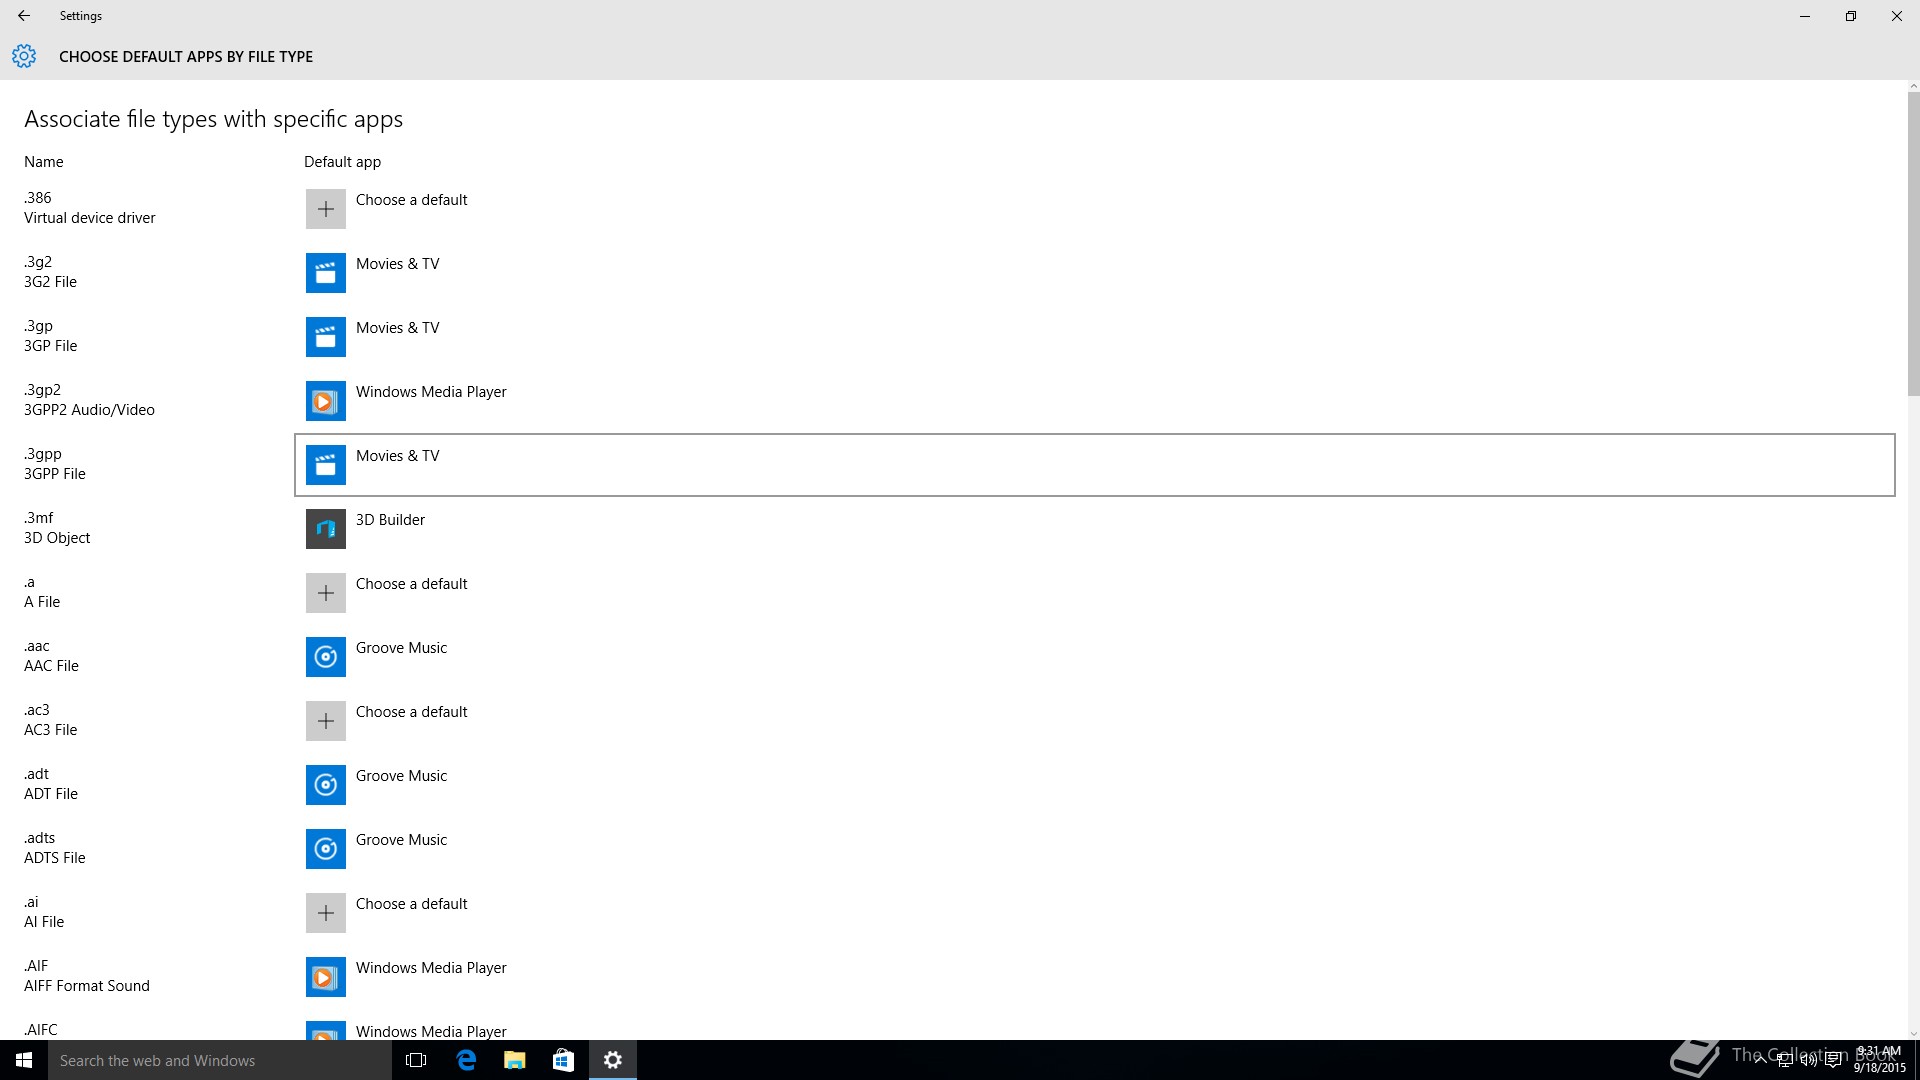Click the scrollbar up arrow
Viewport: 1920px width, 1080px height.
(1913, 86)
